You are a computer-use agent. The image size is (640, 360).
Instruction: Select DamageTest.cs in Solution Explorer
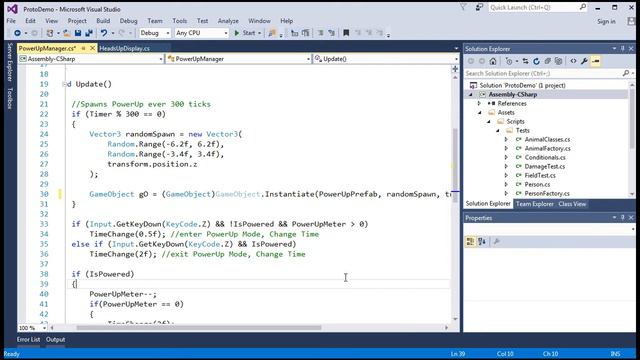(x=544, y=167)
